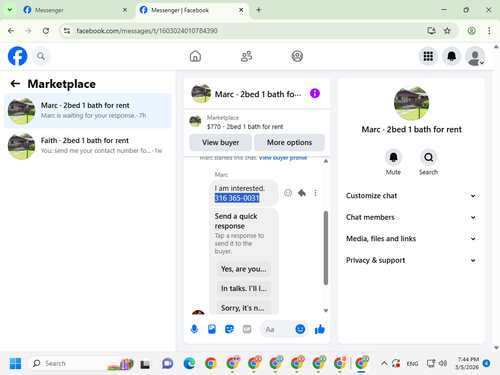Record a voice clip with microphone icon
Image resolution: width=500 pixels, height=375 pixels.
(194, 329)
